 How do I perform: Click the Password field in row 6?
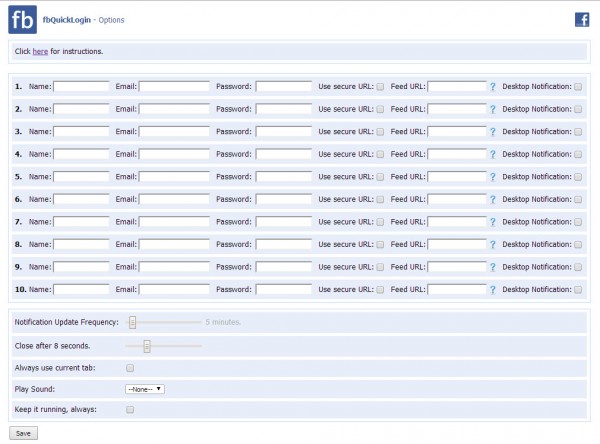(x=284, y=199)
